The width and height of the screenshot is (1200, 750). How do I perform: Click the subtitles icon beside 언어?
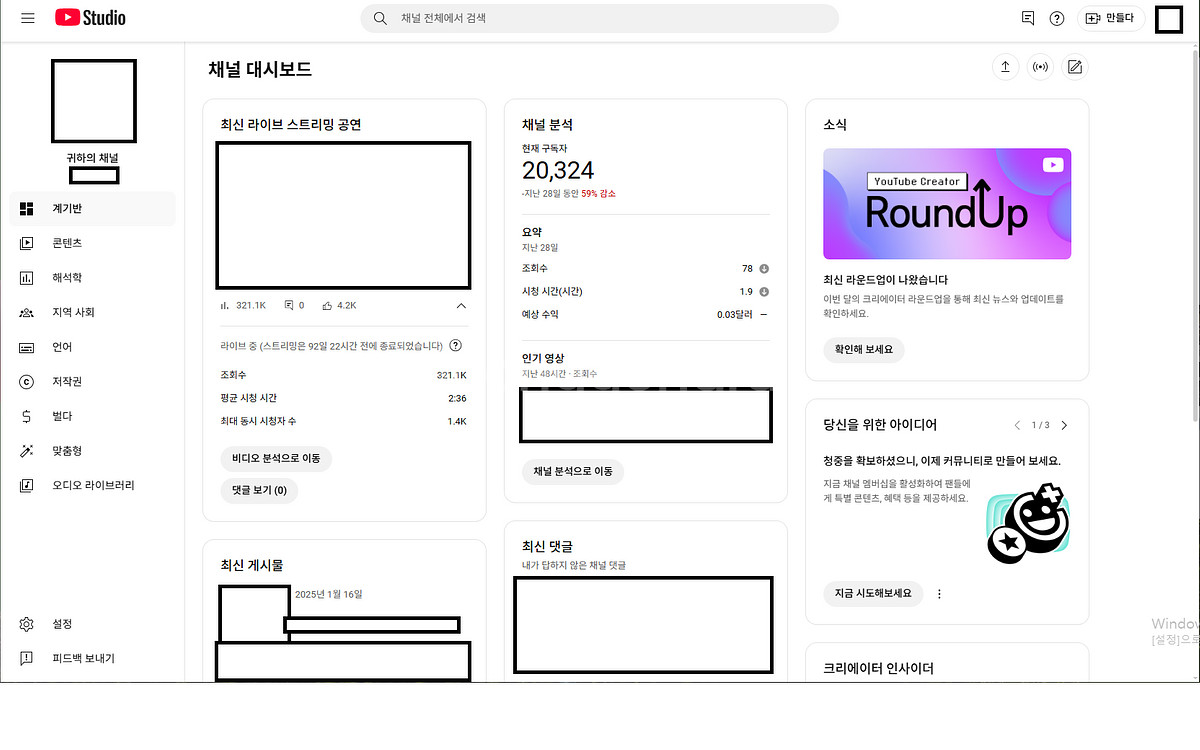(27, 347)
